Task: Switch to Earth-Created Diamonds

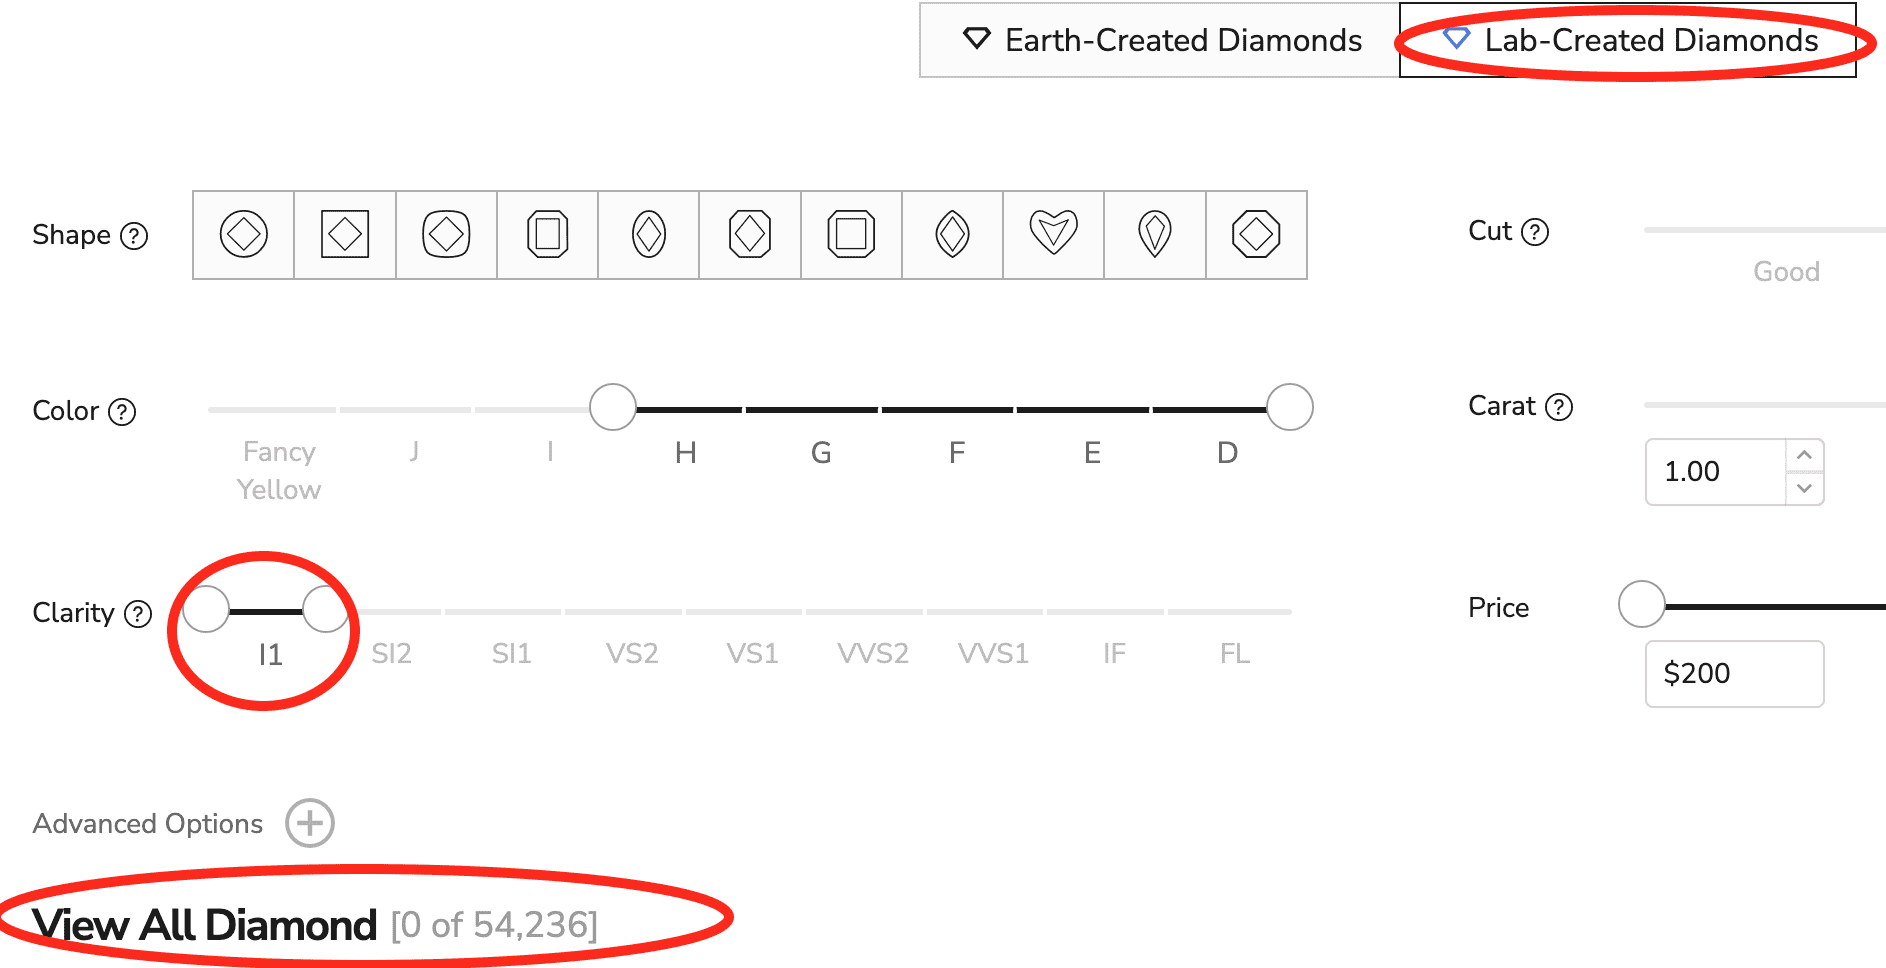Action: (x=1160, y=41)
